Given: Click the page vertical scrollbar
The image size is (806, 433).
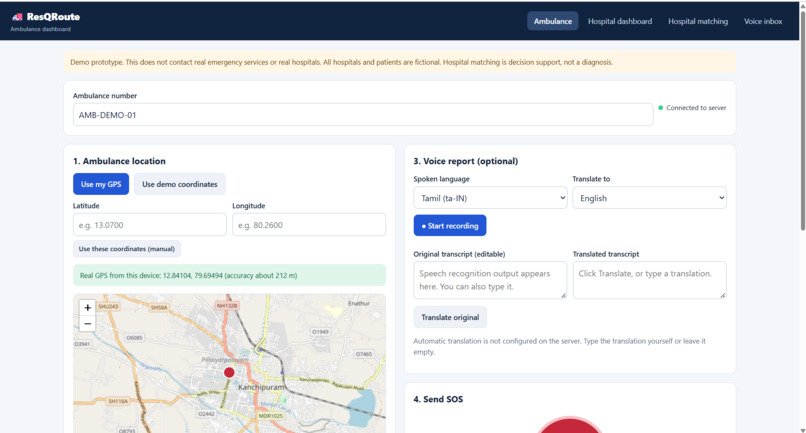Looking at the screenshot, I should click(802, 121).
